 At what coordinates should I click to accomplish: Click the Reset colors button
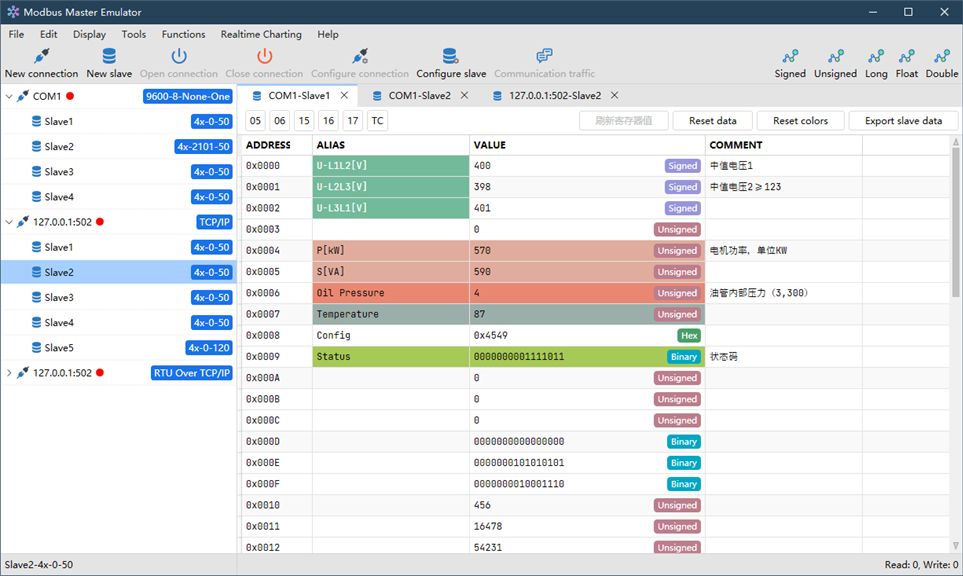tap(800, 121)
